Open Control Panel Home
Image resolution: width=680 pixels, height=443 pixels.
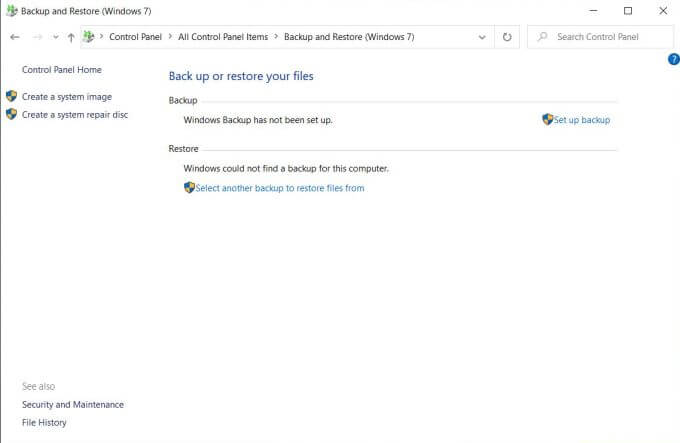(x=62, y=70)
